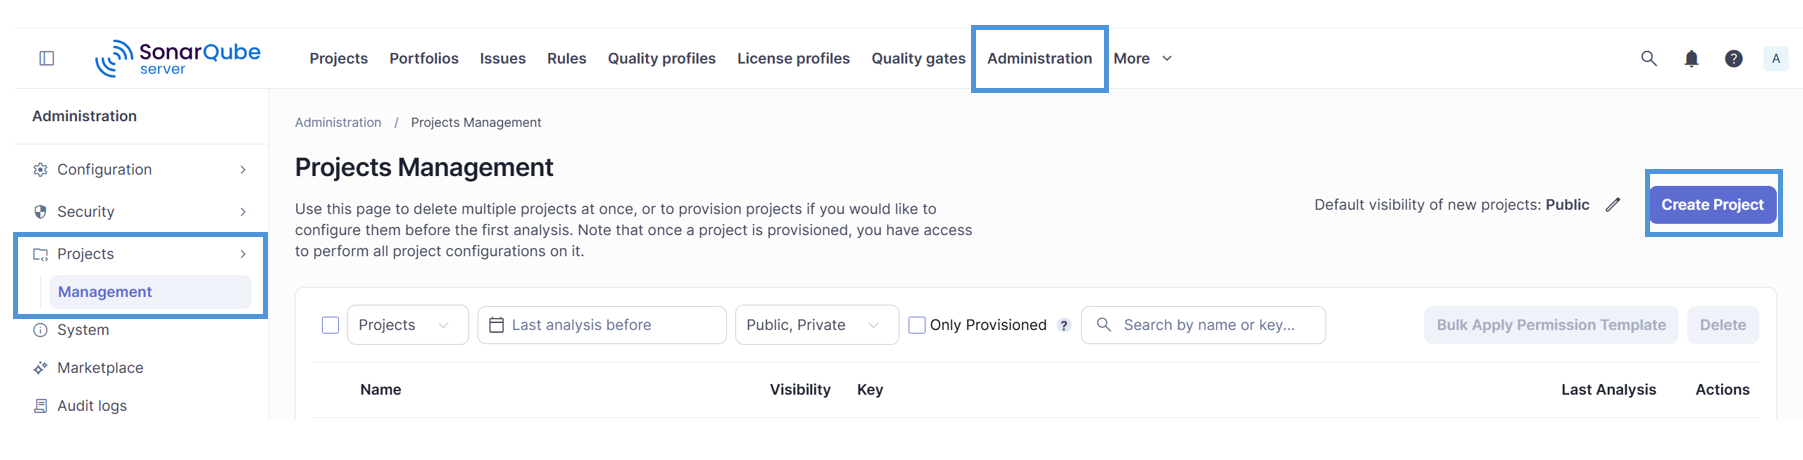
Task: Open the global search magnifier icon
Action: point(1649,58)
